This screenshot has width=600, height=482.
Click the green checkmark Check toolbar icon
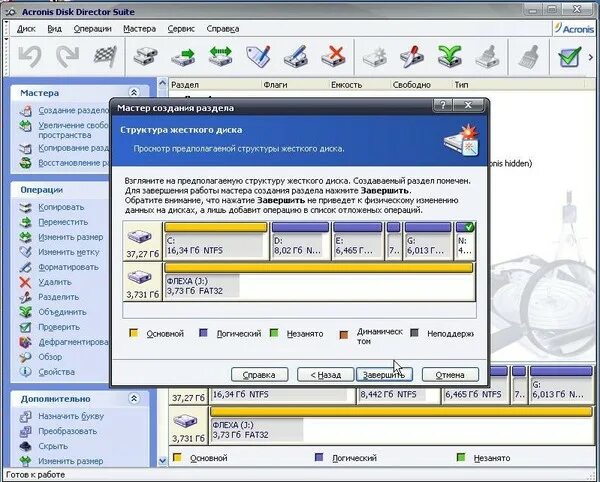coord(569,57)
